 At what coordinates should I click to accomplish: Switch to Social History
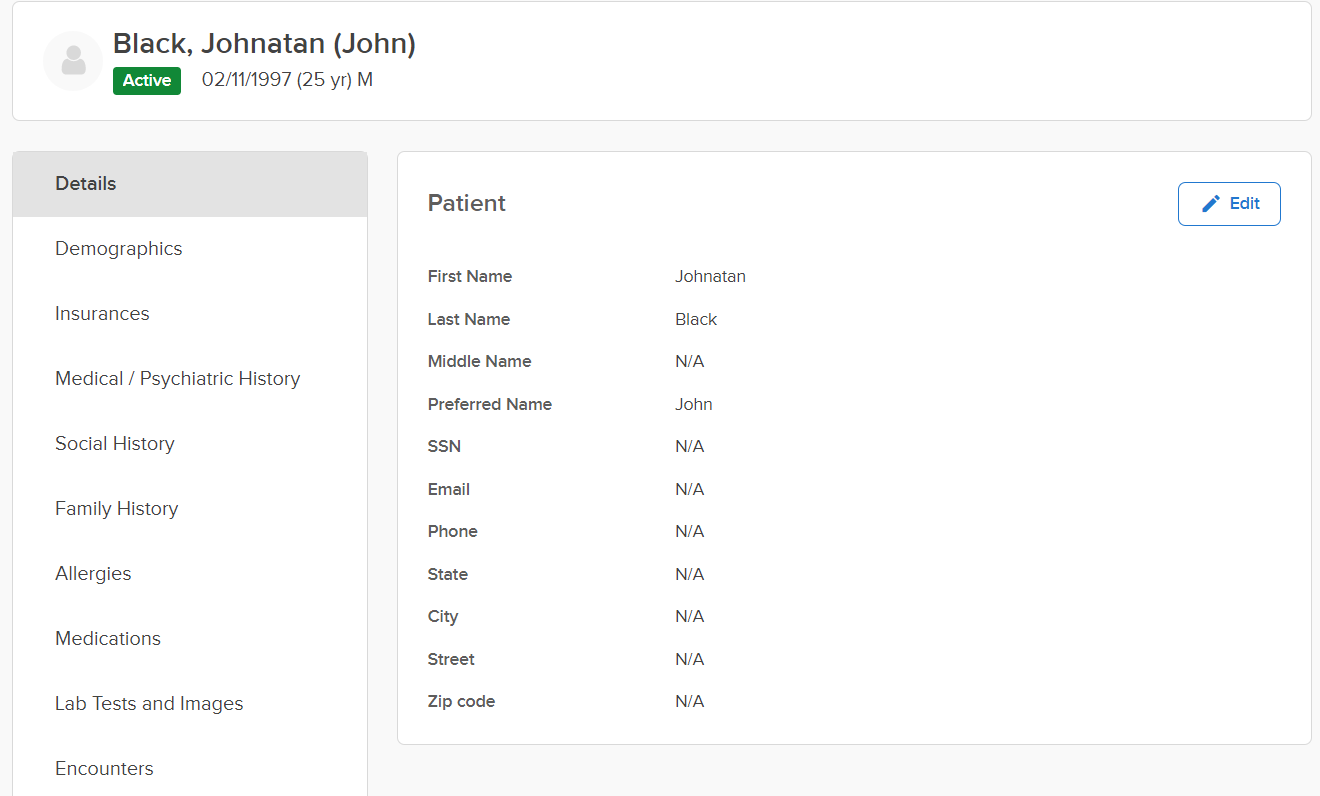coord(115,444)
